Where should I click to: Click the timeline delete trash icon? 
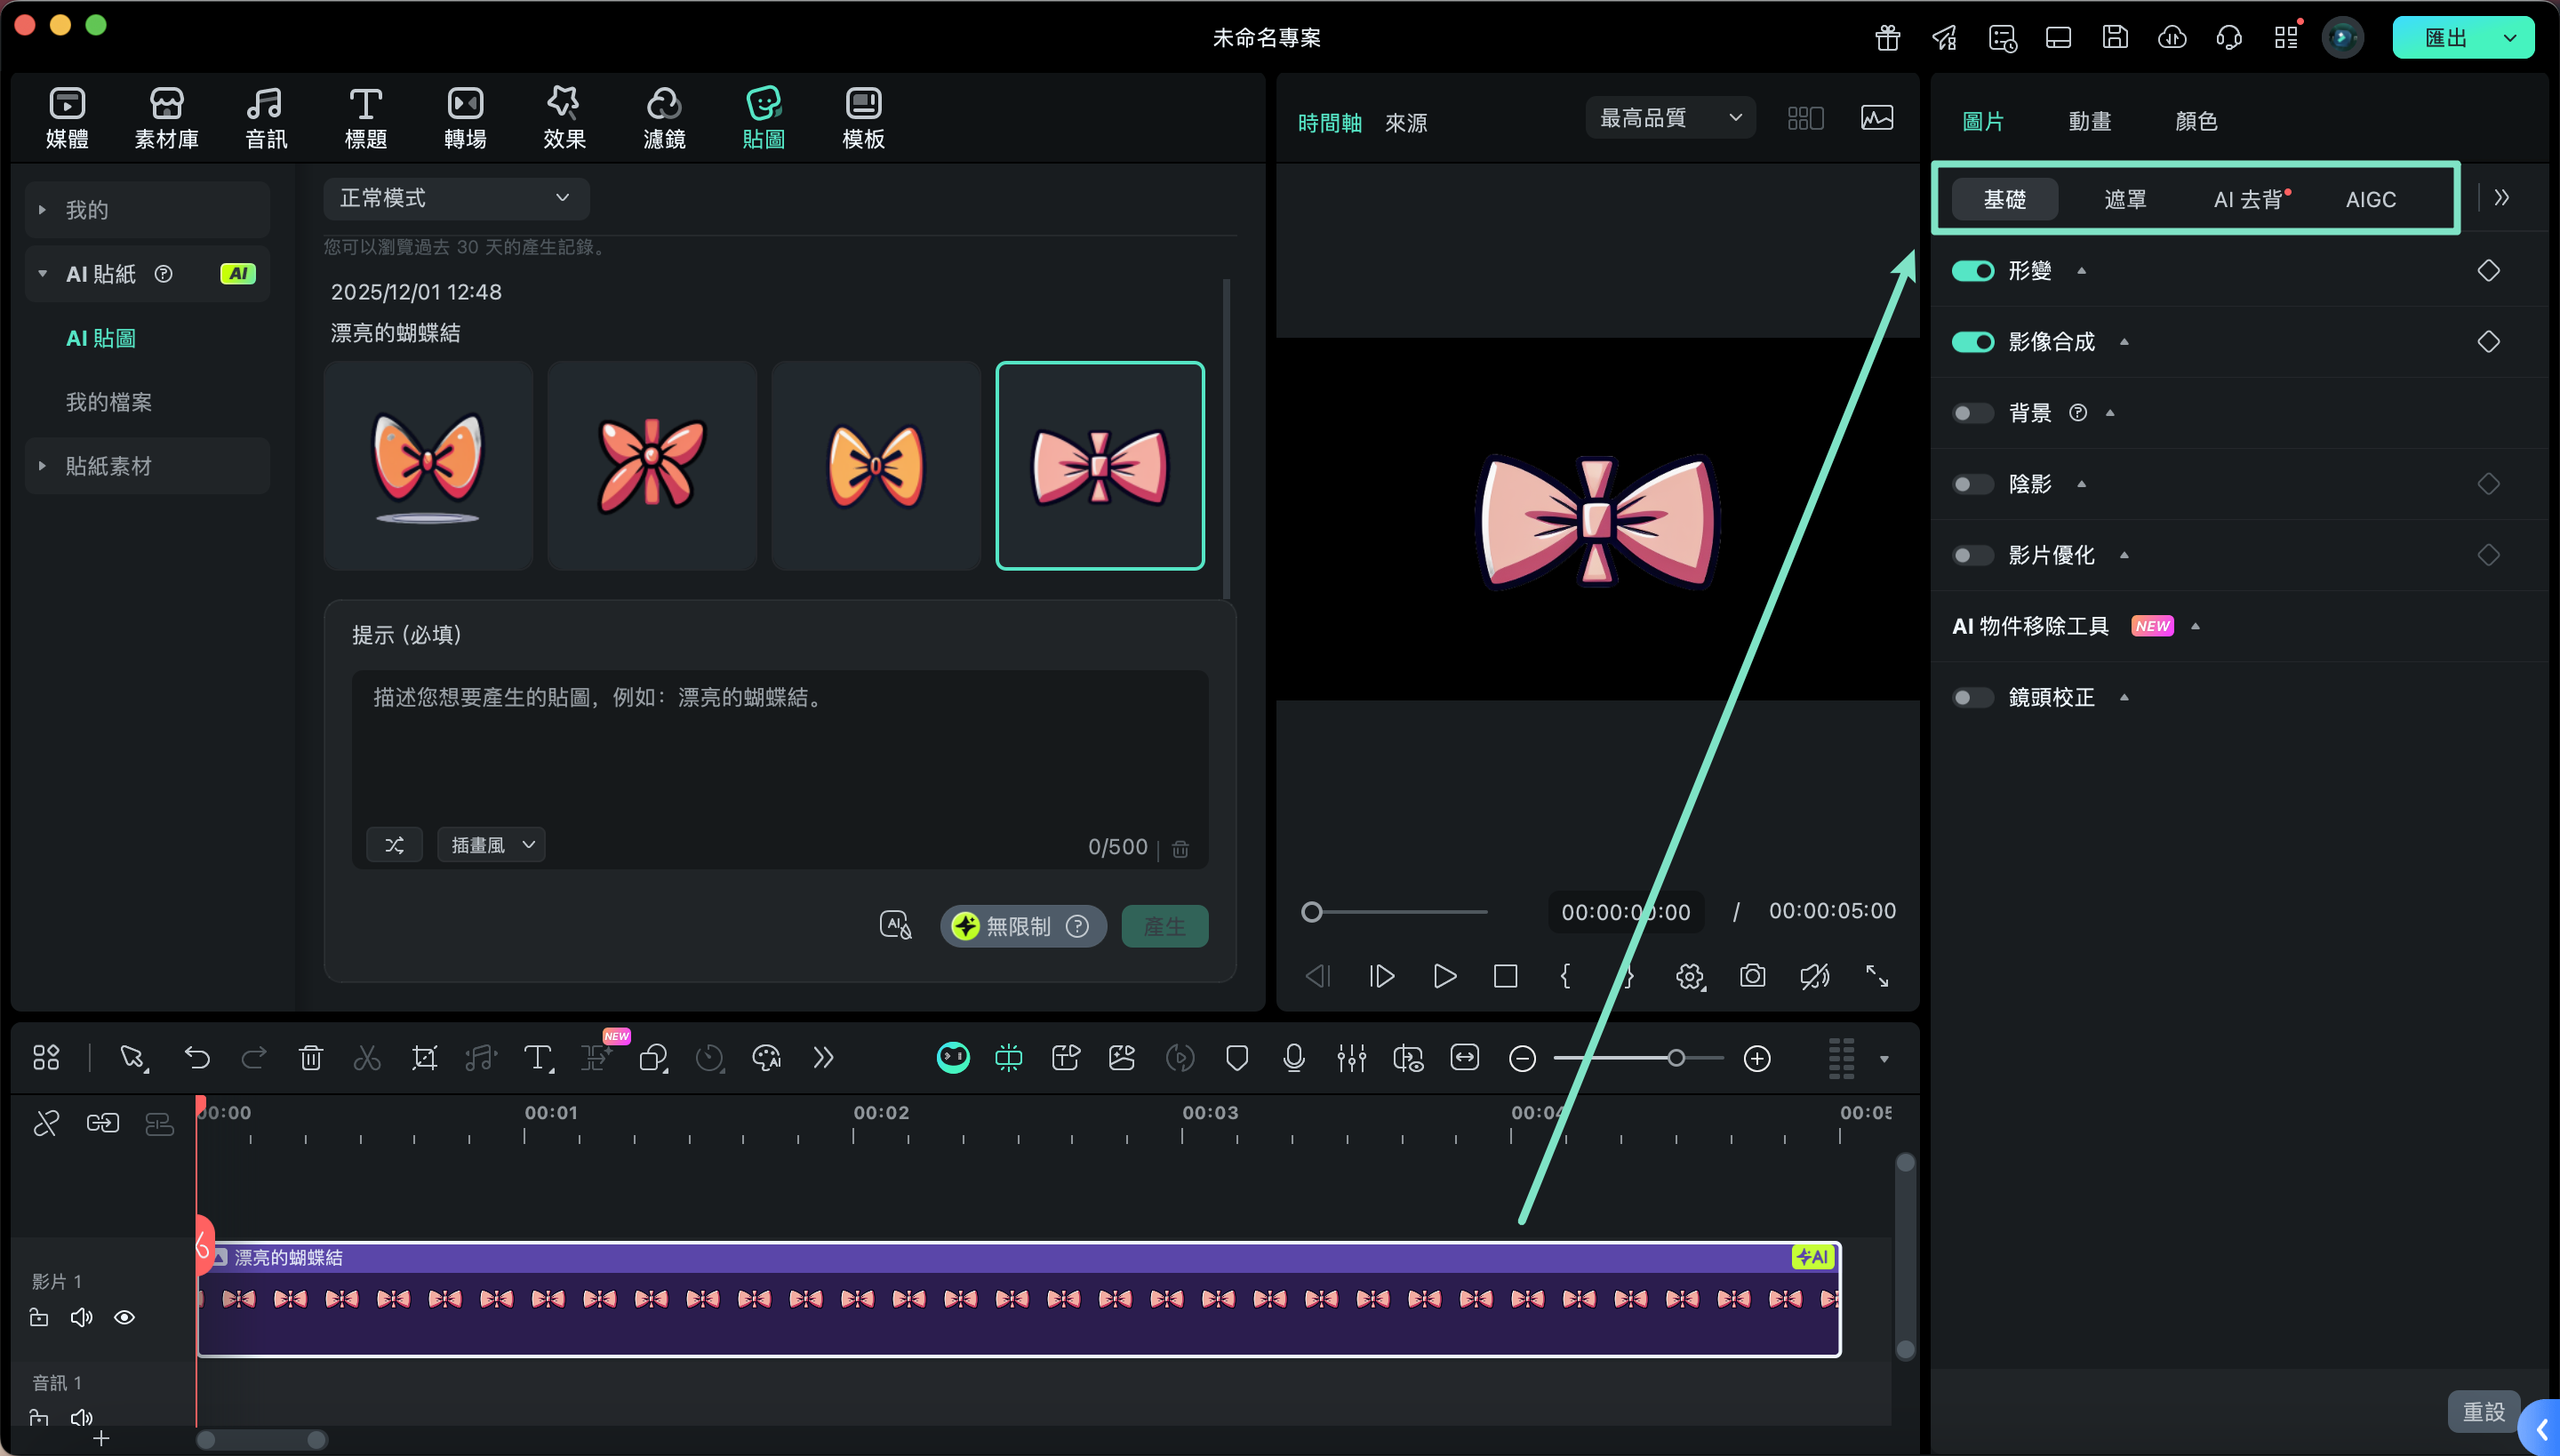(311, 1058)
